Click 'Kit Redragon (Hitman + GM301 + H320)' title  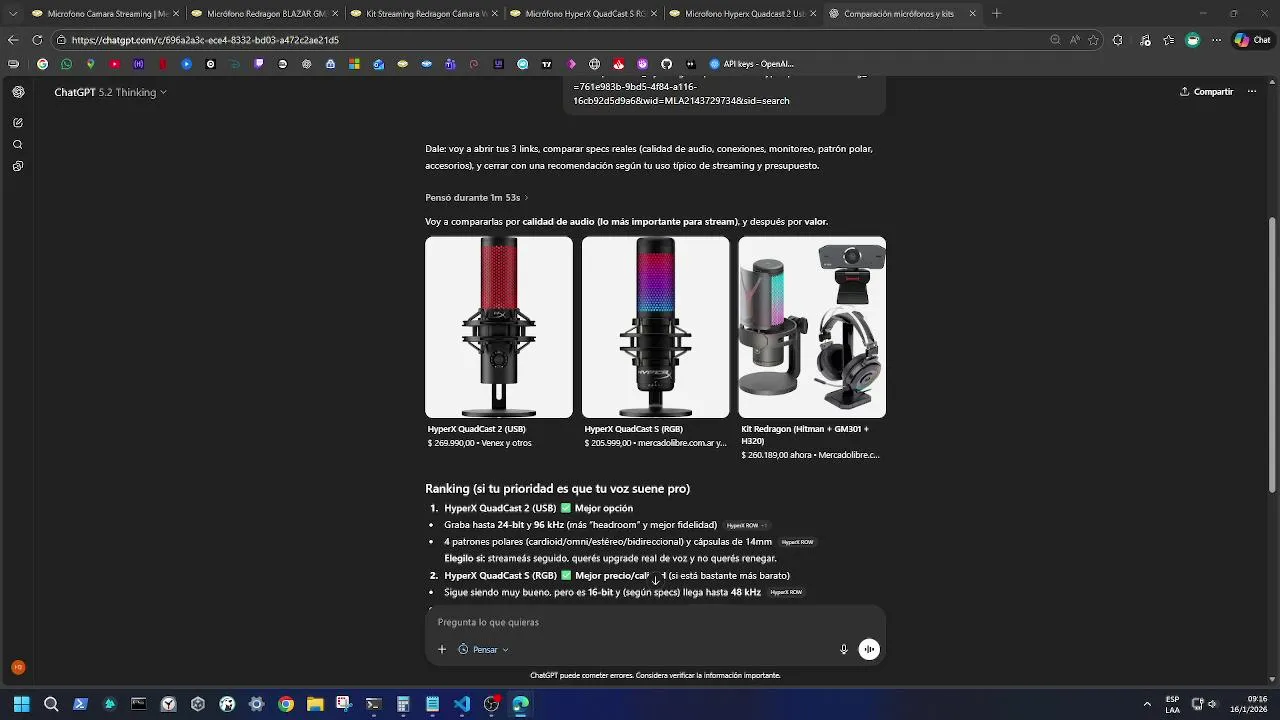point(805,435)
